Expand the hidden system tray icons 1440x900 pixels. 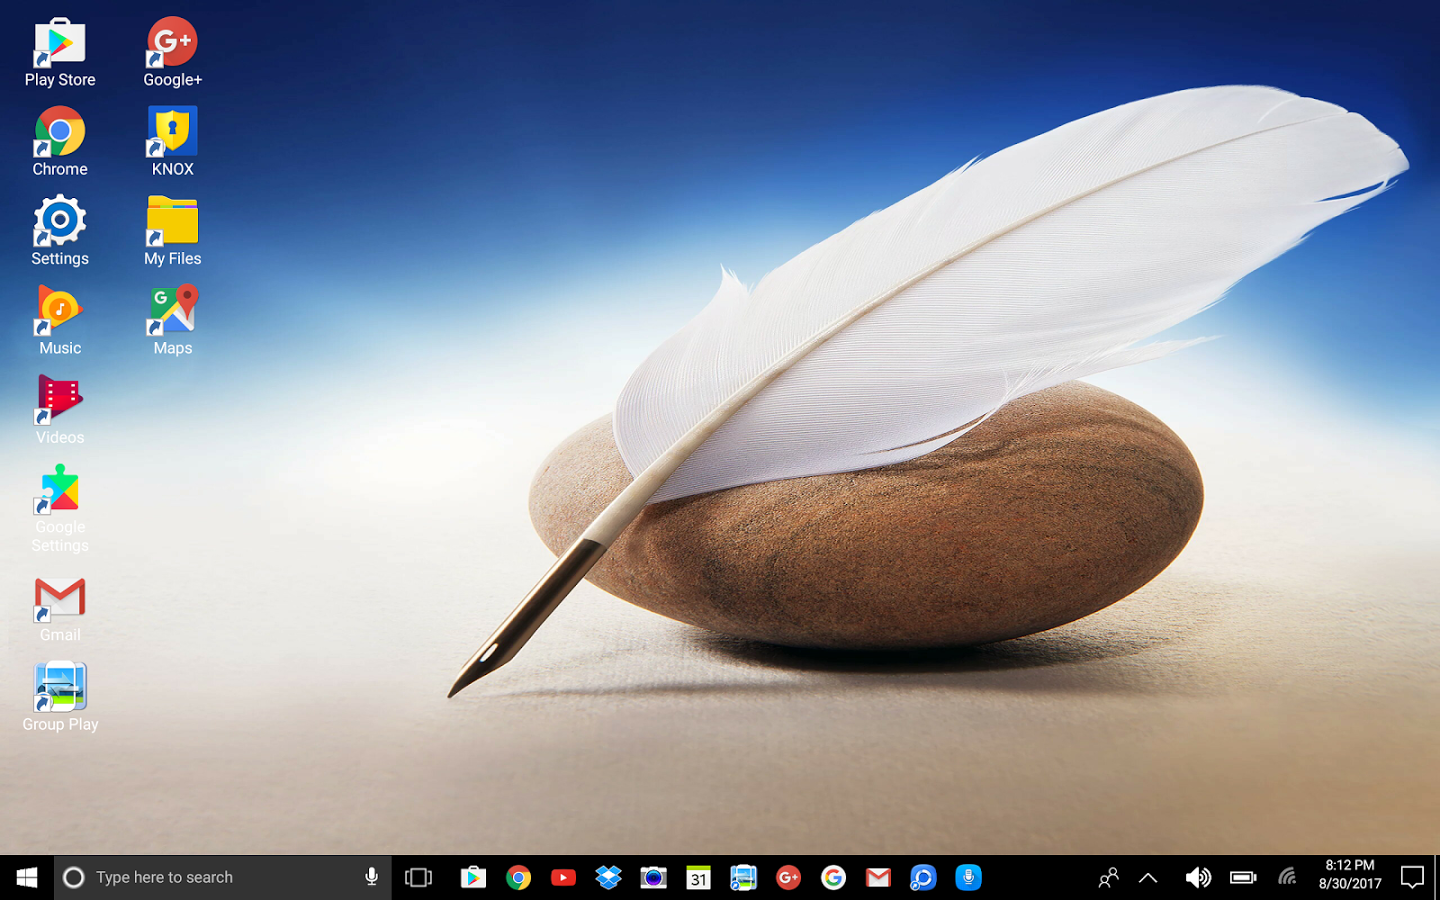point(1148,877)
